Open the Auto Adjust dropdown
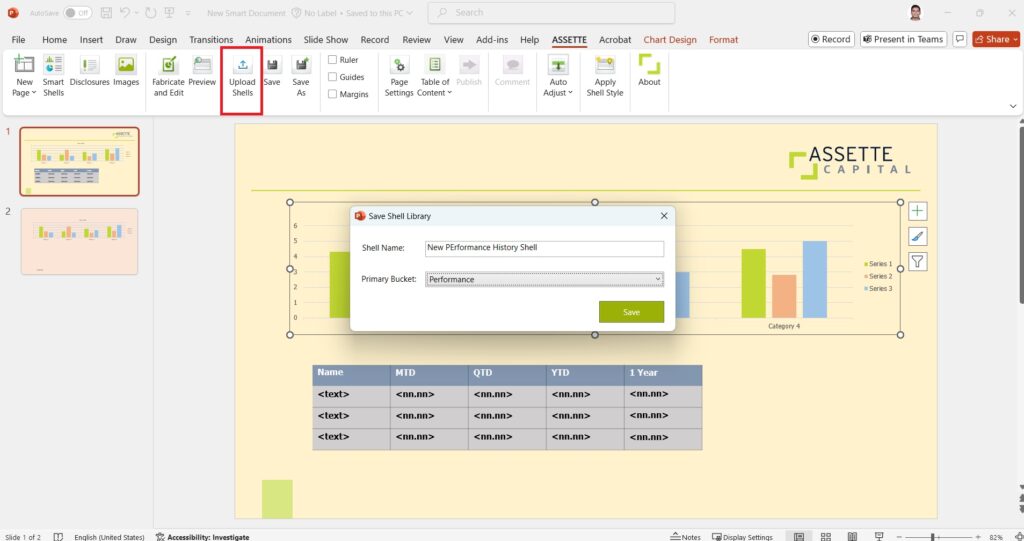1024x541 pixels. point(558,76)
